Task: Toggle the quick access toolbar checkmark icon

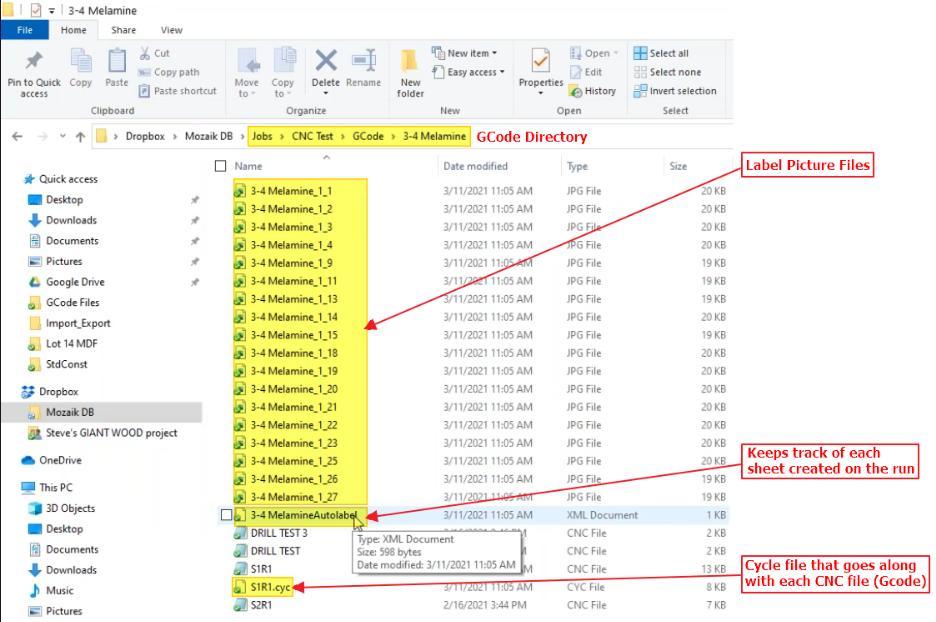Action: click(36, 10)
